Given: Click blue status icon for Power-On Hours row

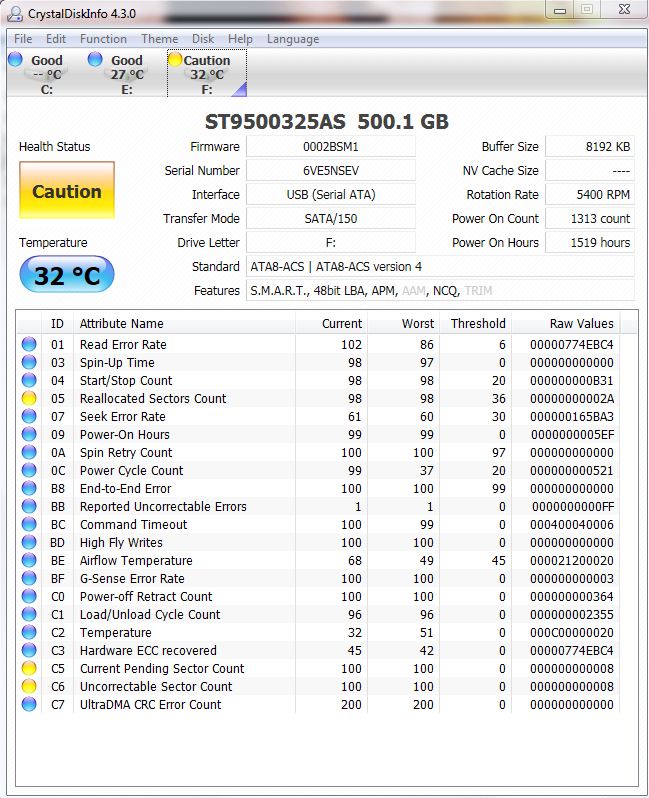Looking at the screenshot, I should click(x=29, y=434).
